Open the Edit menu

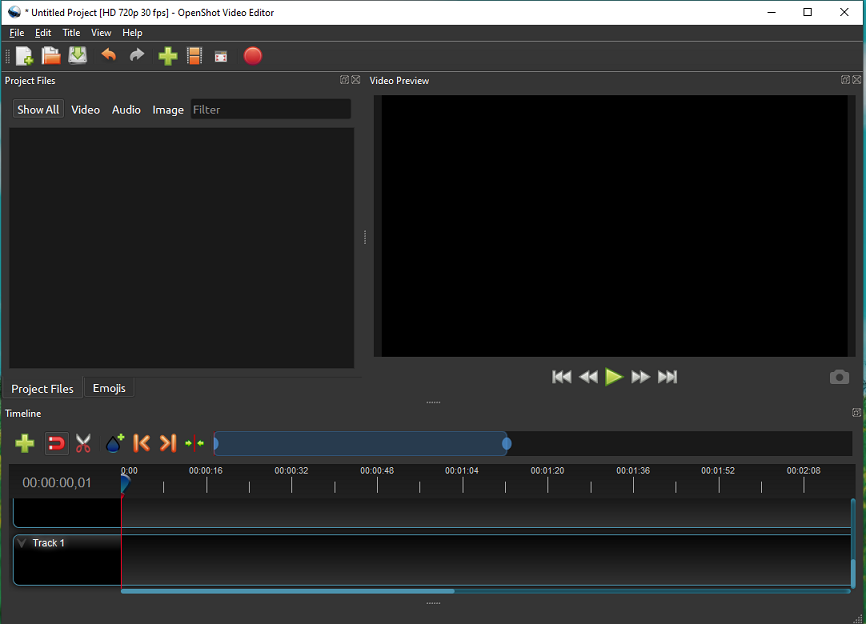click(43, 33)
